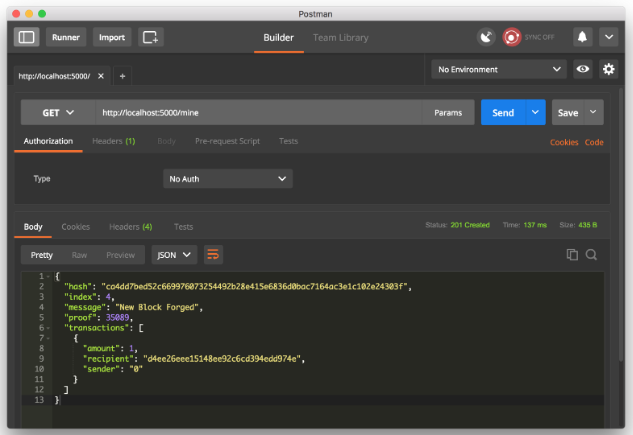The width and height of the screenshot is (633, 435).
Task: Open the No Auth type dropdown
Action: [x=228, y=179]
